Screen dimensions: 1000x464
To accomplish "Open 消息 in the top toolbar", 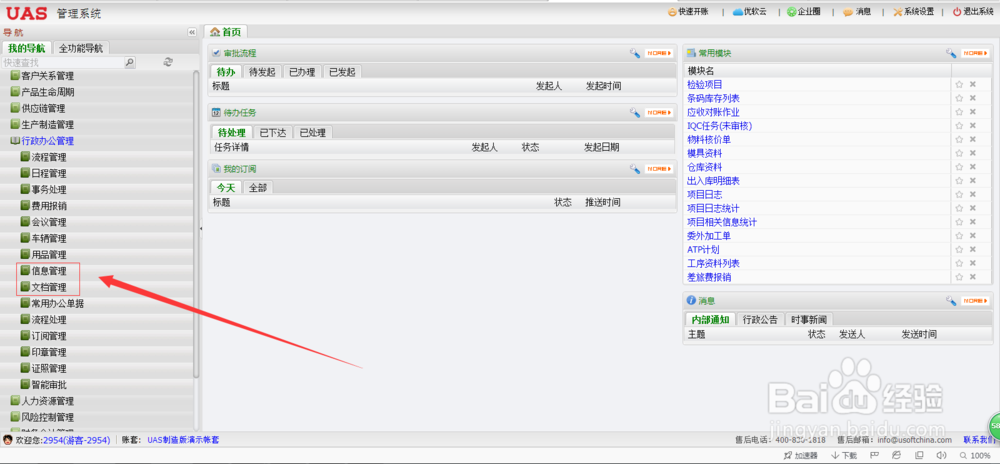I will (857, 12).
